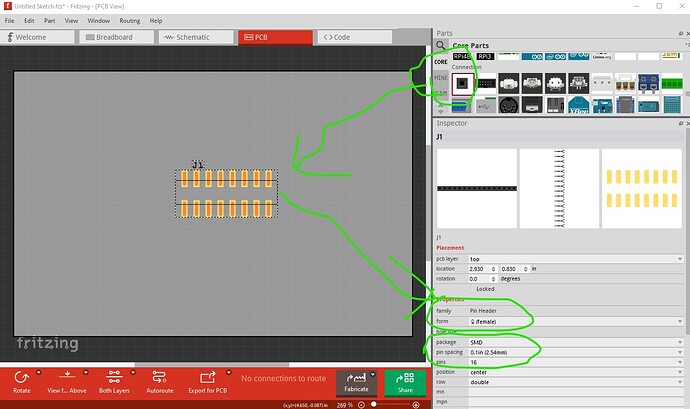Viewport: 690px width, 409px height.
Task: Expand the Fabricate options arrow
Action: click(373, 375)
